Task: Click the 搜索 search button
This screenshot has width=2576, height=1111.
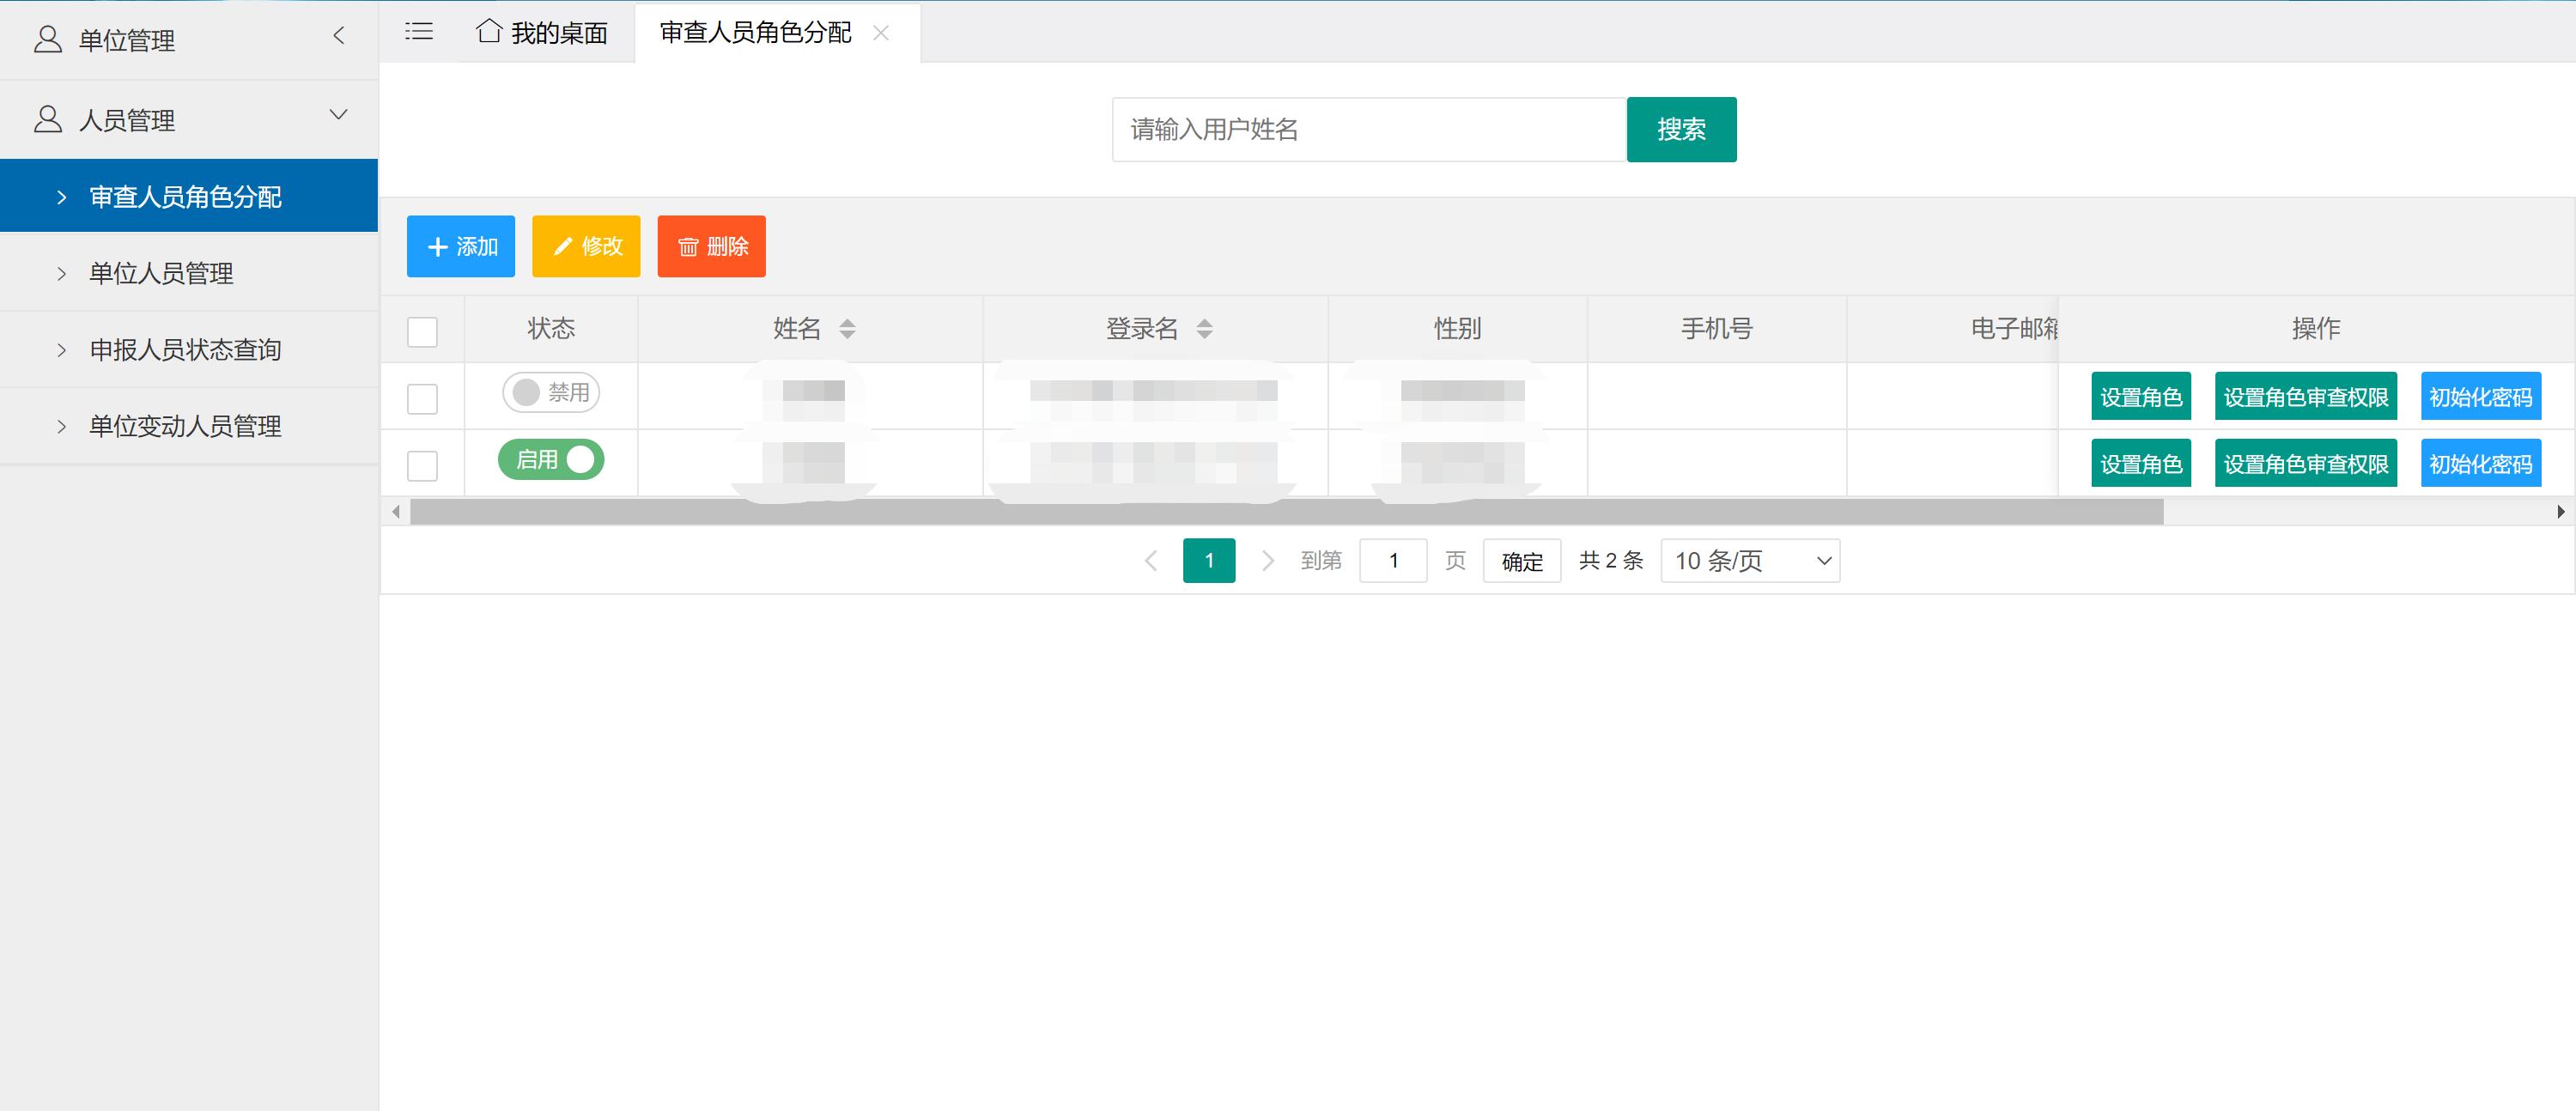Action: [1681, 129]
